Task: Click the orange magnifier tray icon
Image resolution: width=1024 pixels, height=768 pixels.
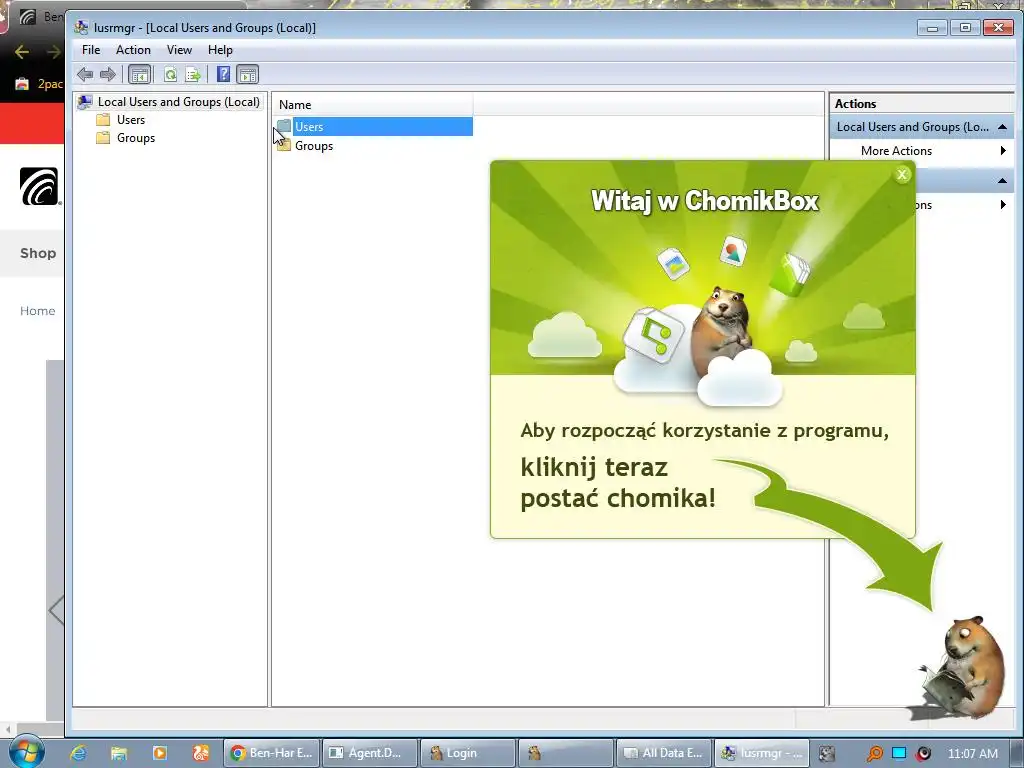Action: 874,754
